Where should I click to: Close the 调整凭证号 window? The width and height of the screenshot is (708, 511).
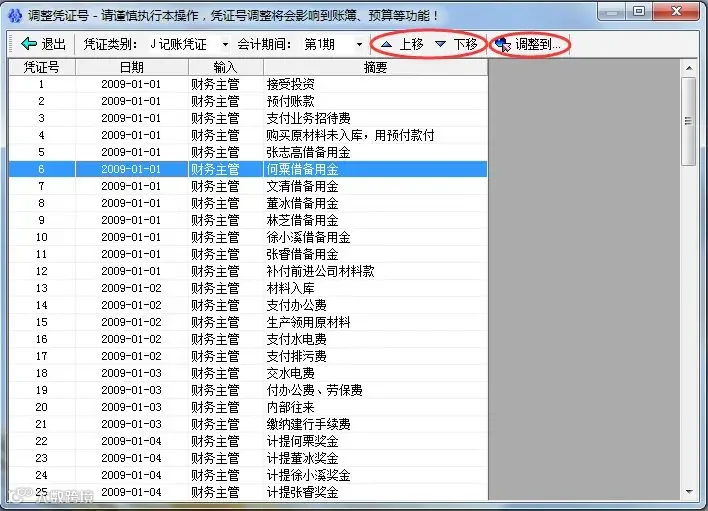coord(676,12)
